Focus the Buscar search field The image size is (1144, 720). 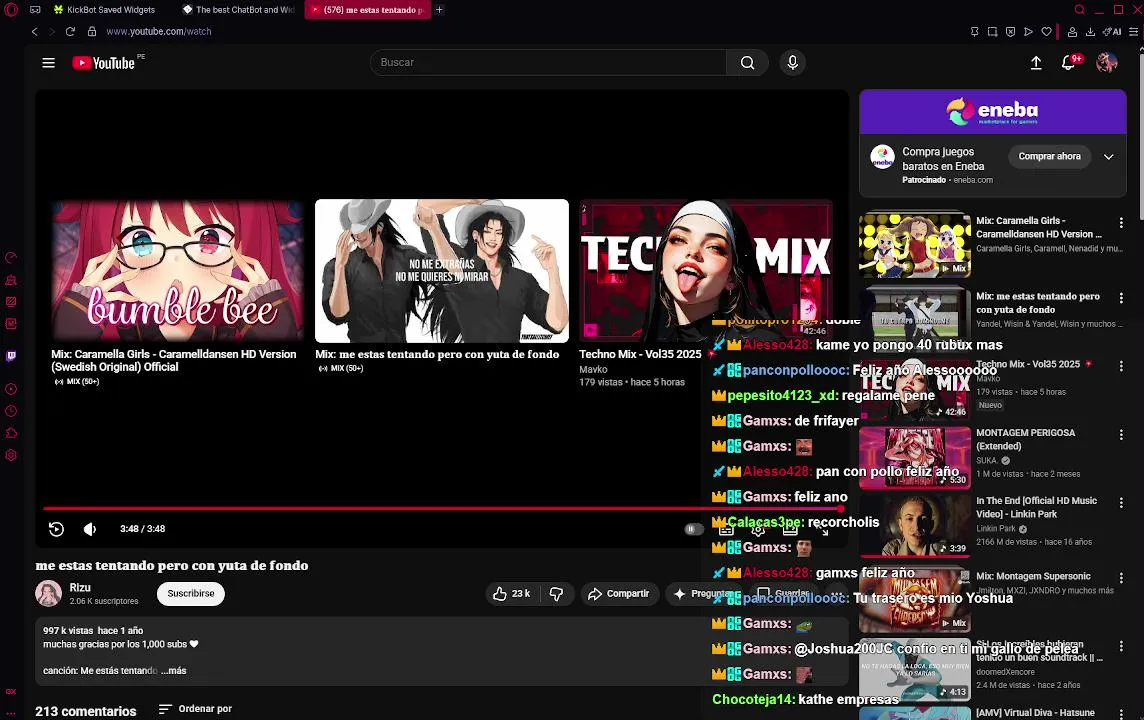549,63
